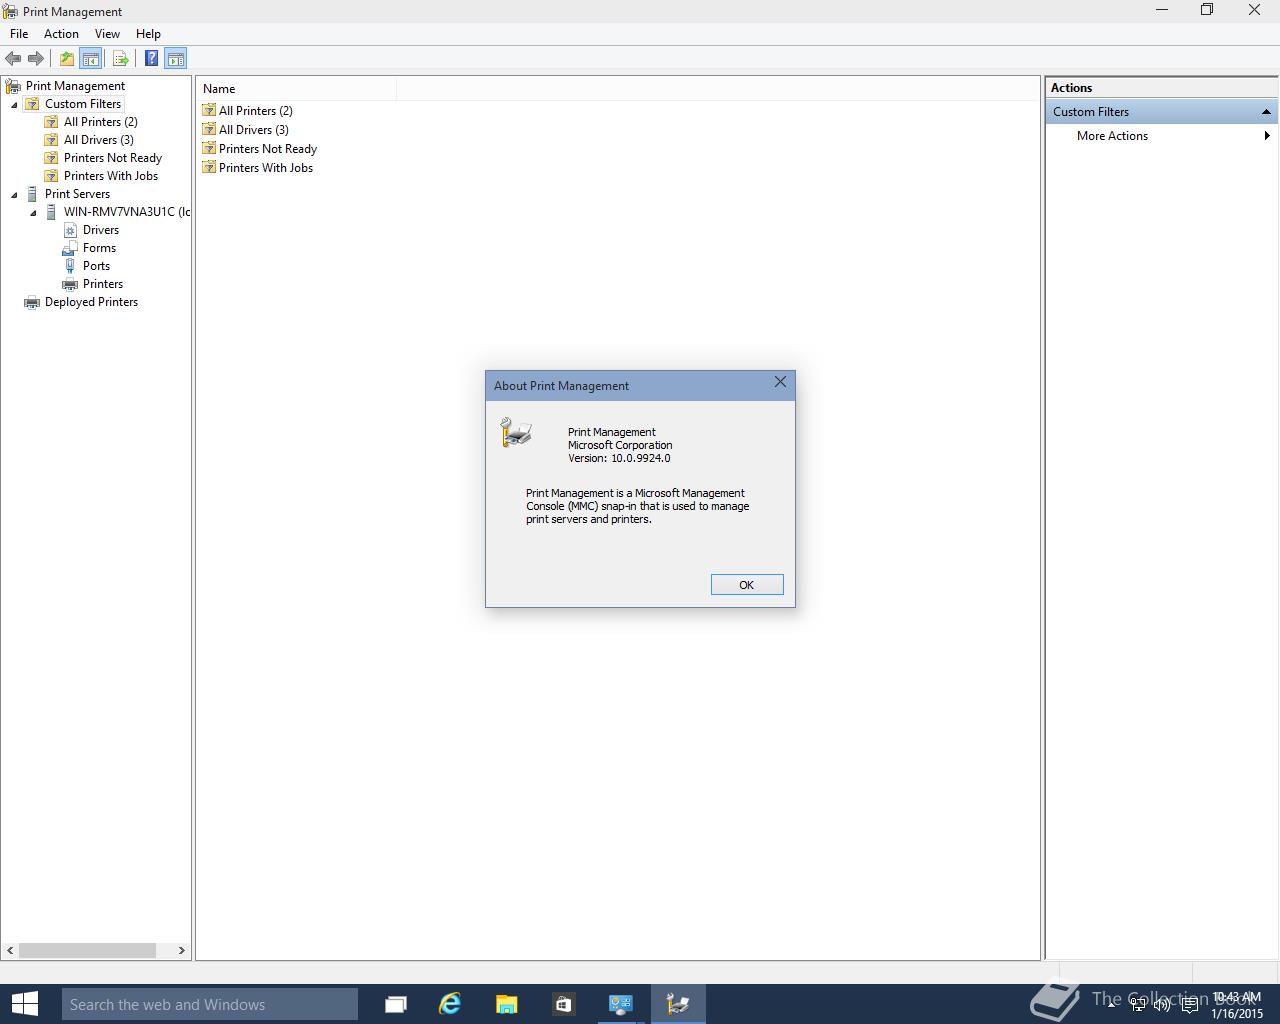Image resolution: width=1280 pixels, height=1024 pixels.
Task: Select Drivers under the server node
Action: (101, 230)
